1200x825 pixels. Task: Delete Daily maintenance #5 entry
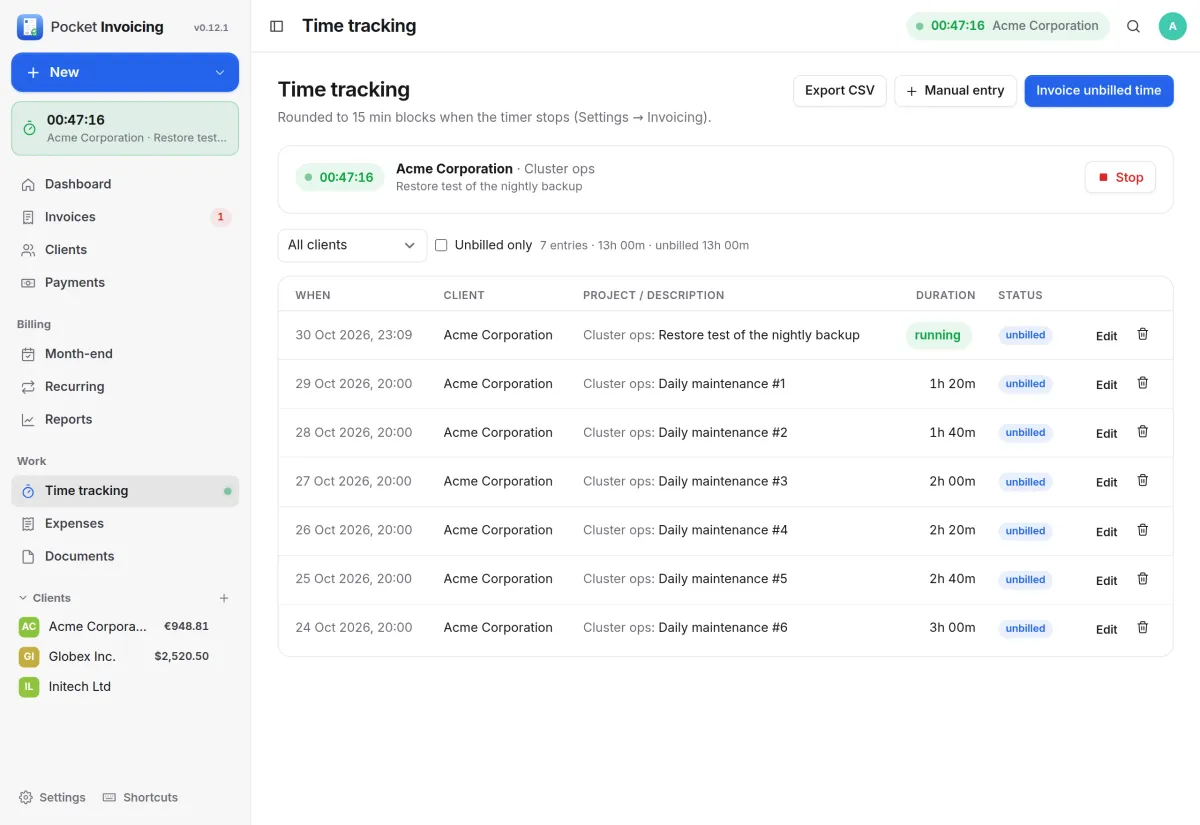pyautogui.click(x=1143, y=579)
